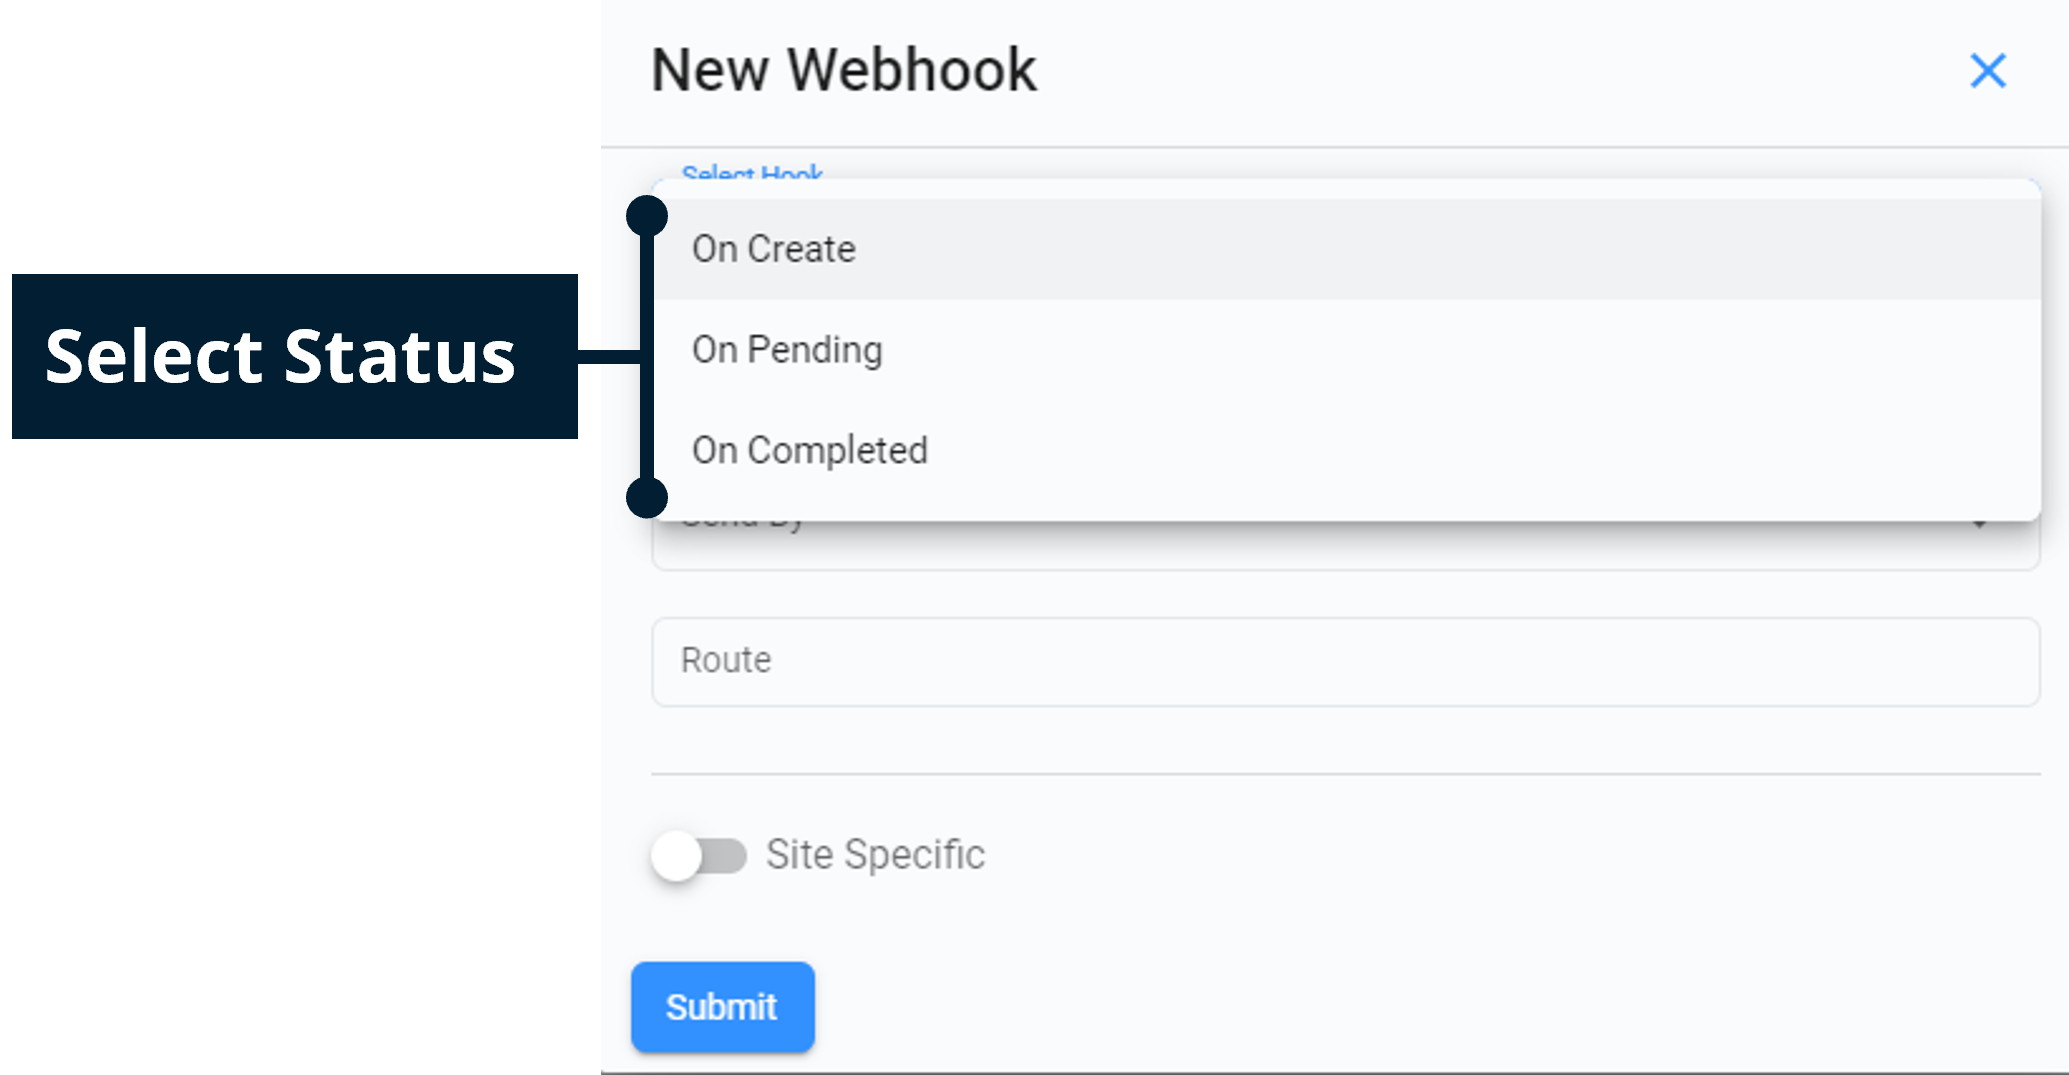
Task: Click the Site Specific label
Action: (876, 855)
